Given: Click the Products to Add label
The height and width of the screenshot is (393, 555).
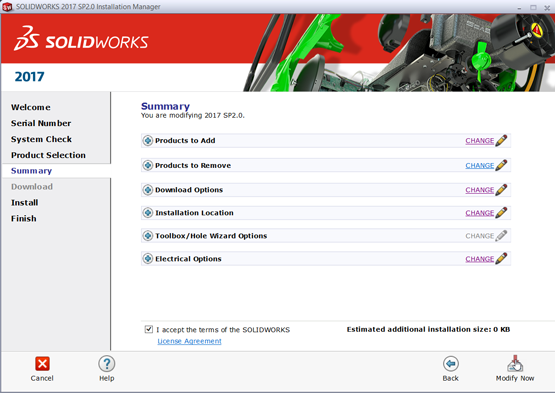Looking at the screenshot, I should [185, 141].
